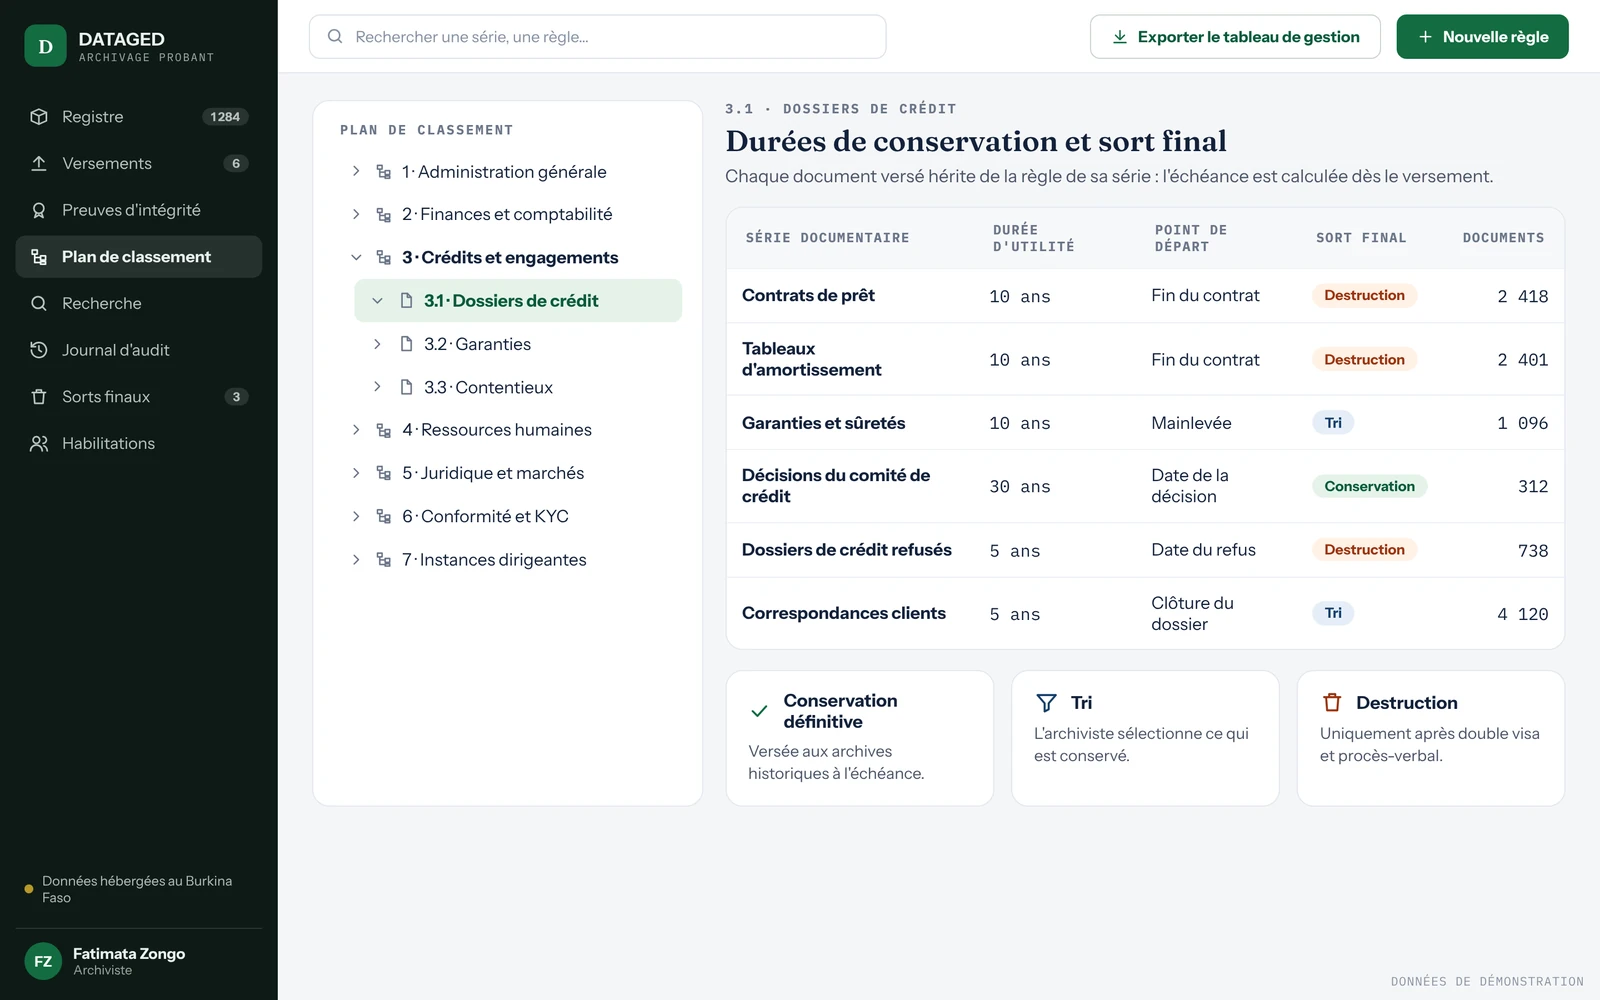Open Fatimata Zongo user profile avatar
The height and width of the screenshot is (1000, 1600).
pos(43,962)
